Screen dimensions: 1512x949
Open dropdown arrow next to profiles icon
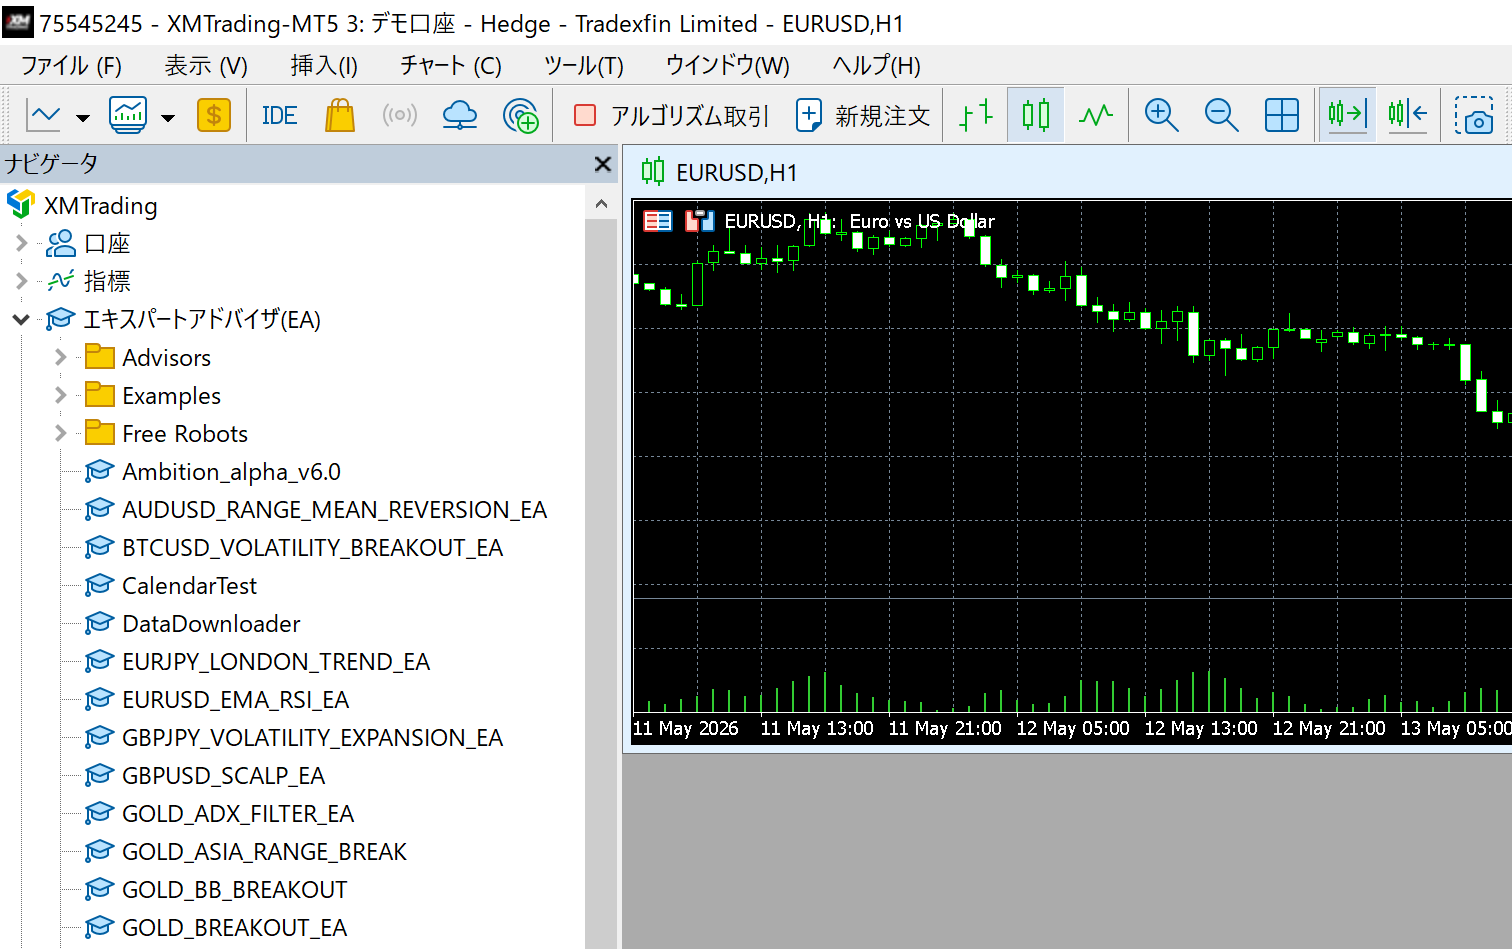(168, 118)
